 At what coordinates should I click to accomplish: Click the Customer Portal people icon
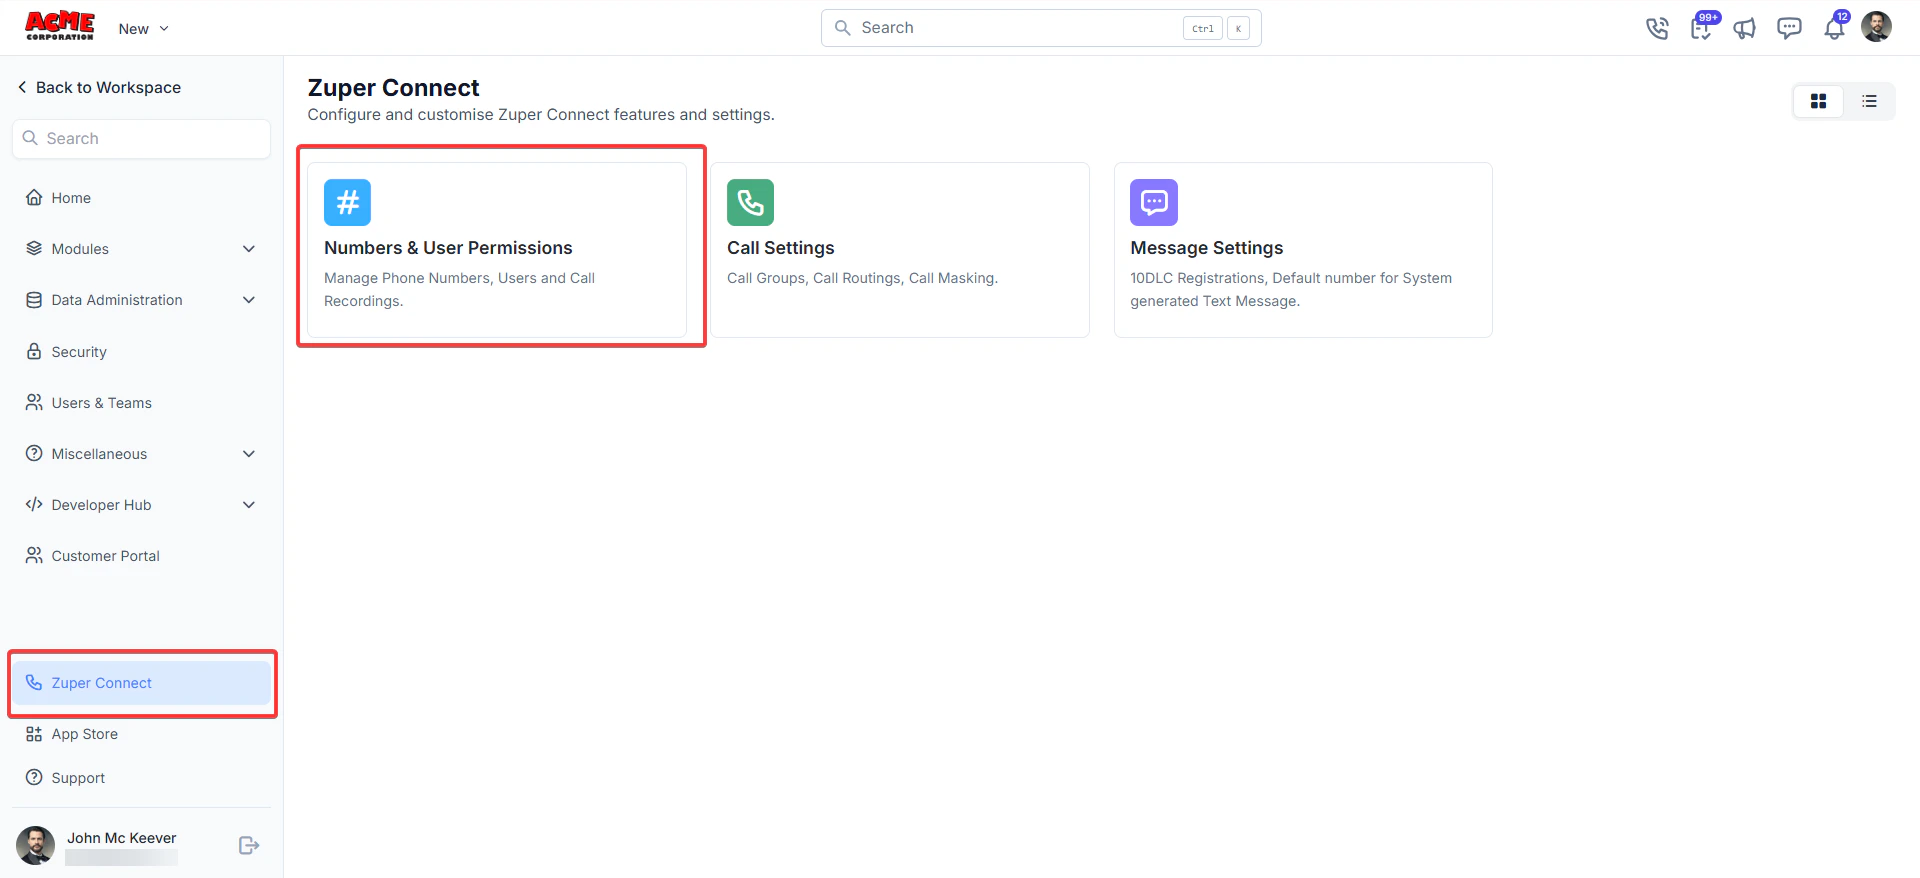point(34,555)
